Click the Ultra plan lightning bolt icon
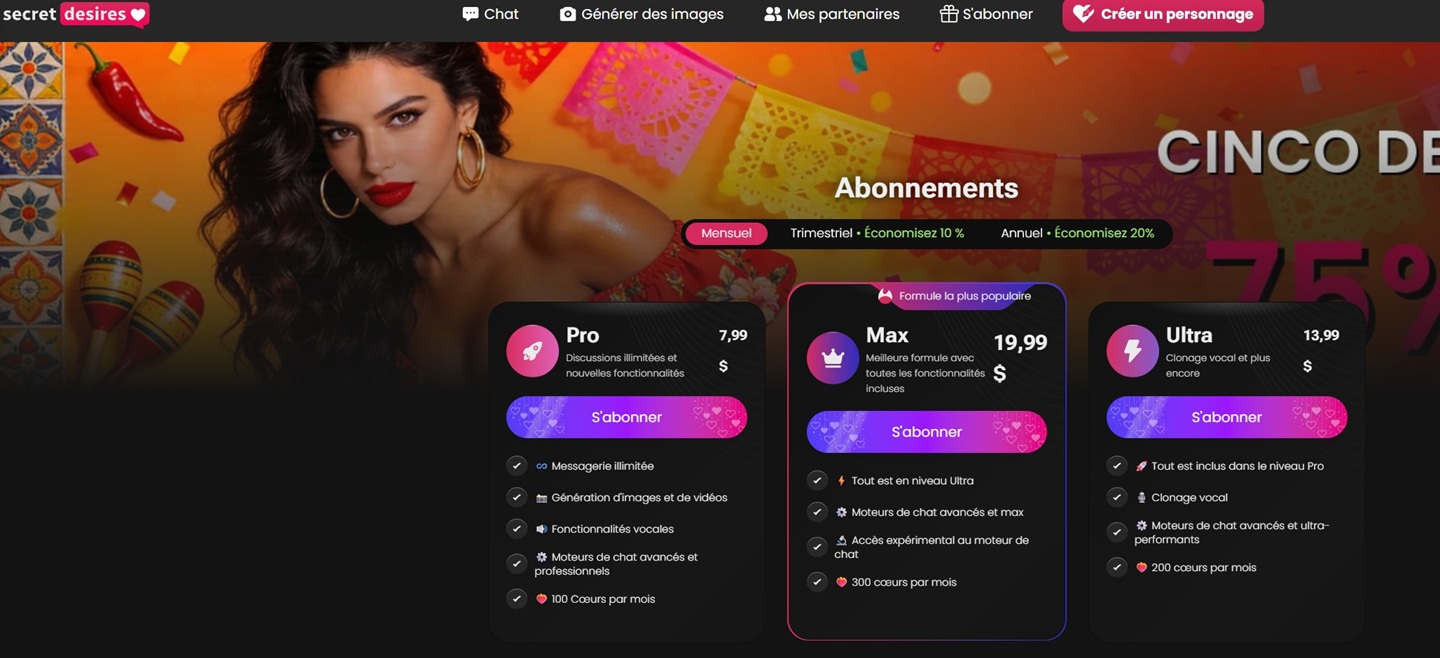Screen dimensions: 1440x658 (1132, 351)
